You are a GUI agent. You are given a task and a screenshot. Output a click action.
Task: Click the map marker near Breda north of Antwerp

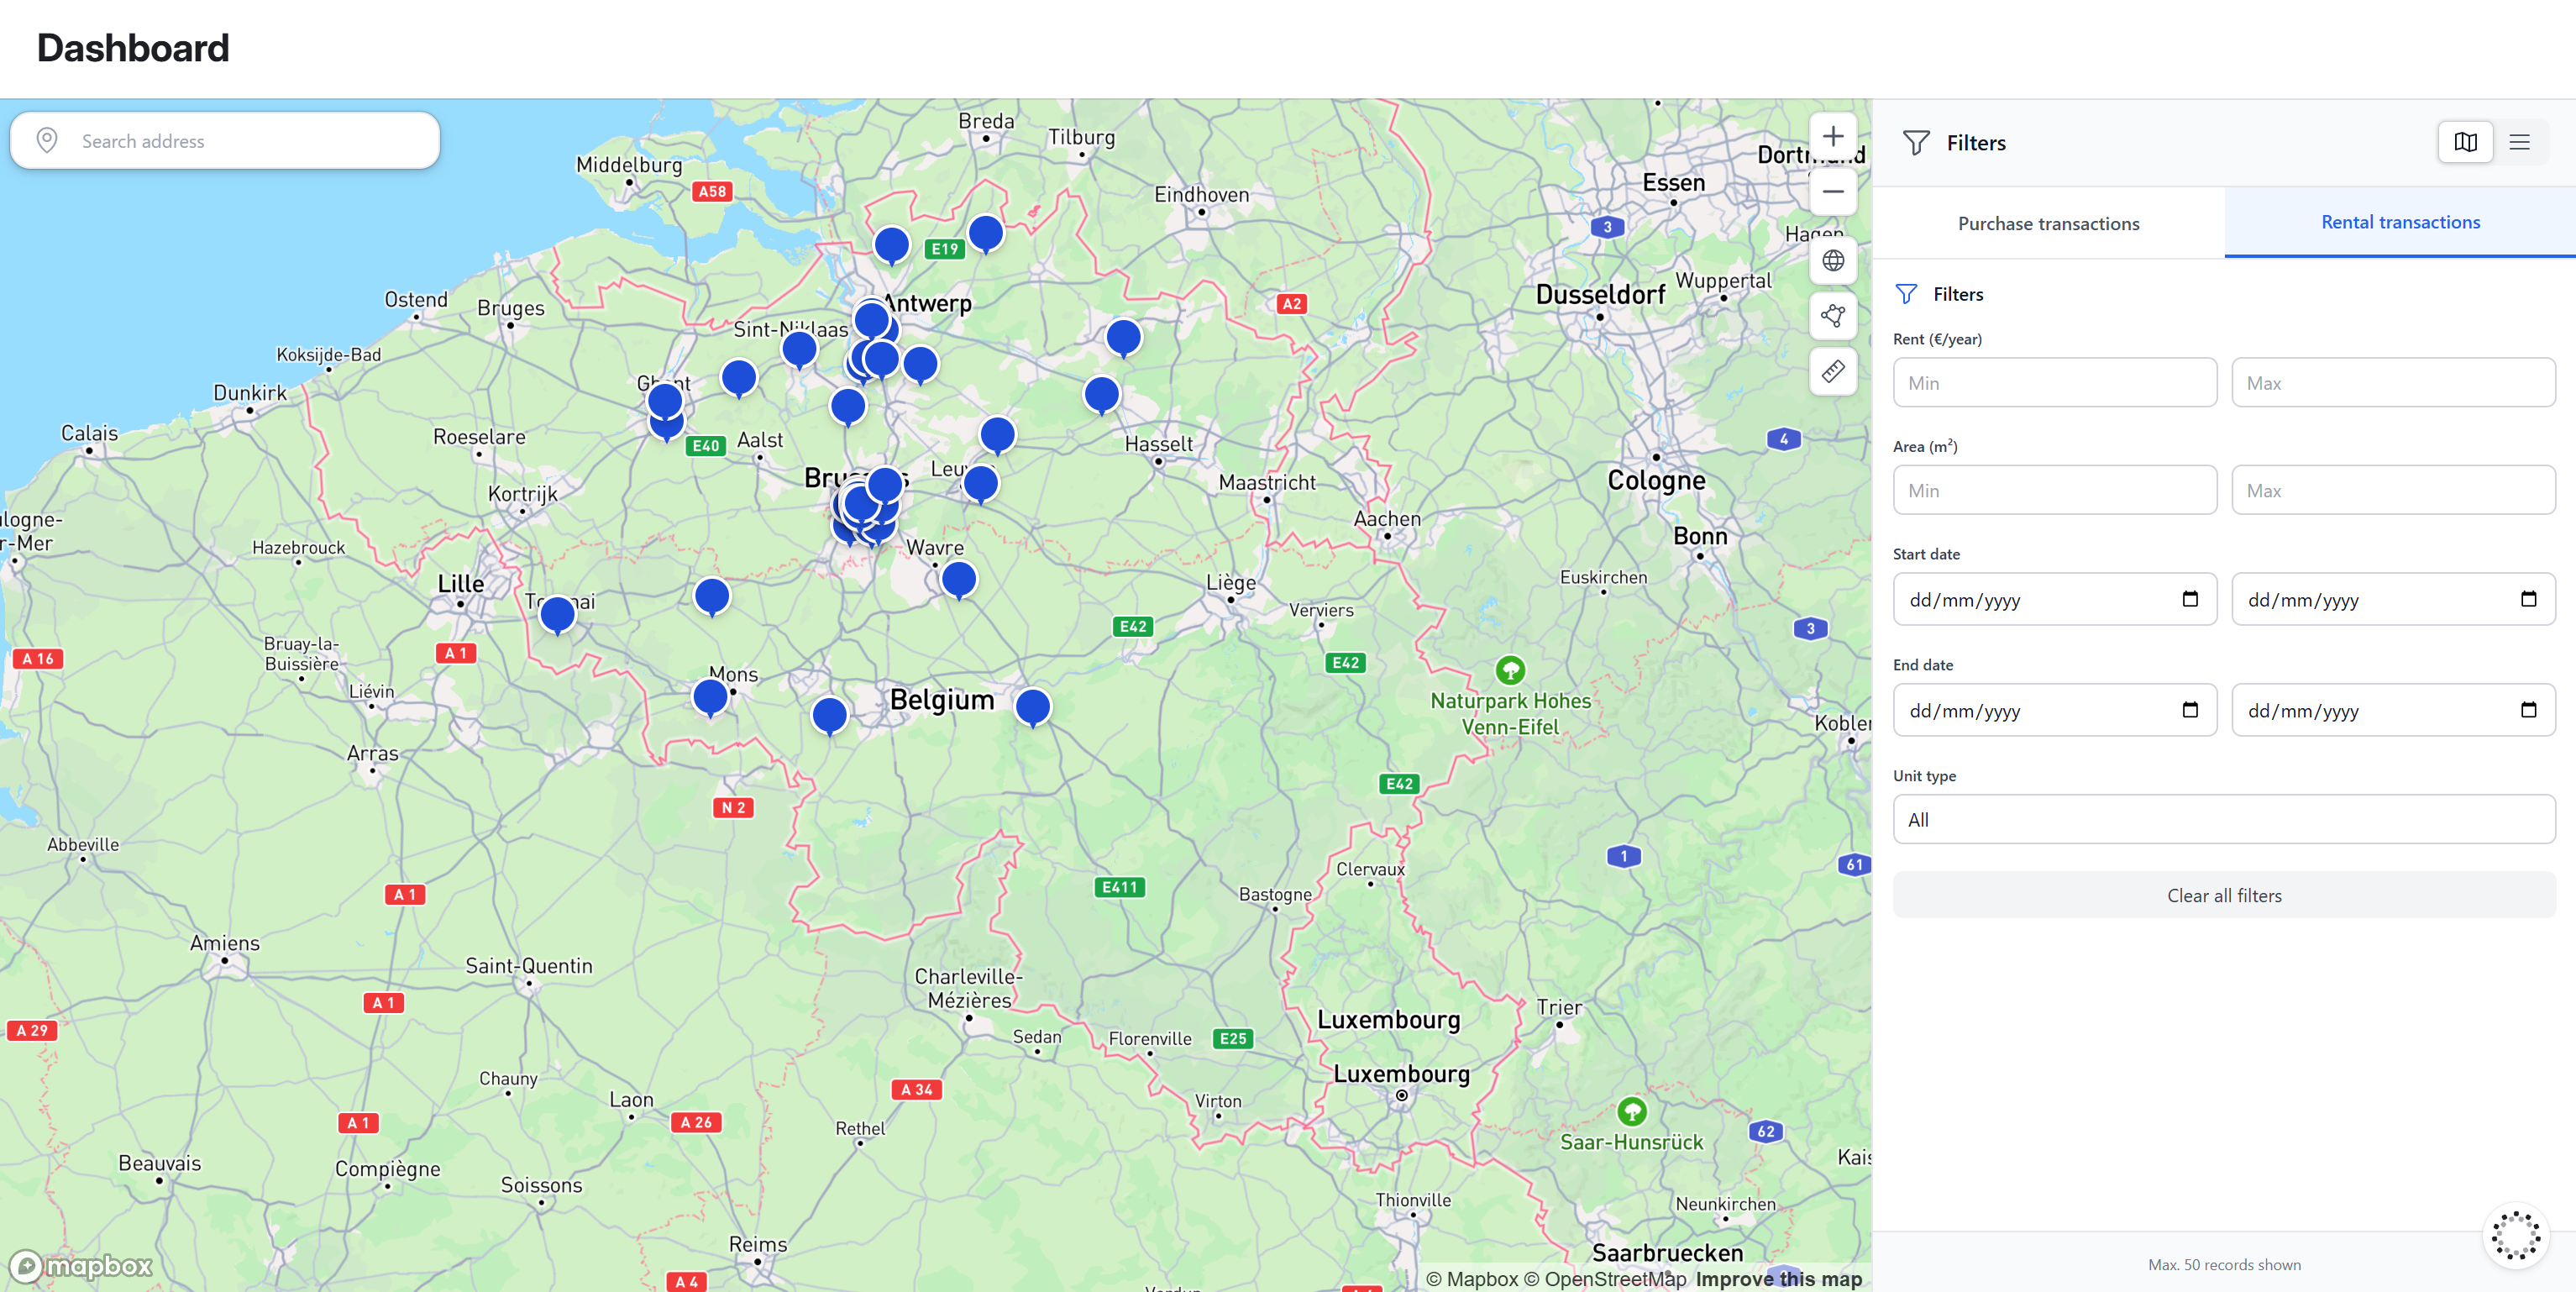(985, 234)
